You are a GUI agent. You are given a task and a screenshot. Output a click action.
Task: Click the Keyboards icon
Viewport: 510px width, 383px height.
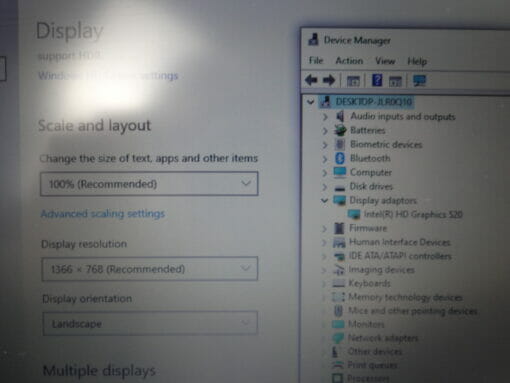[339, 284]
